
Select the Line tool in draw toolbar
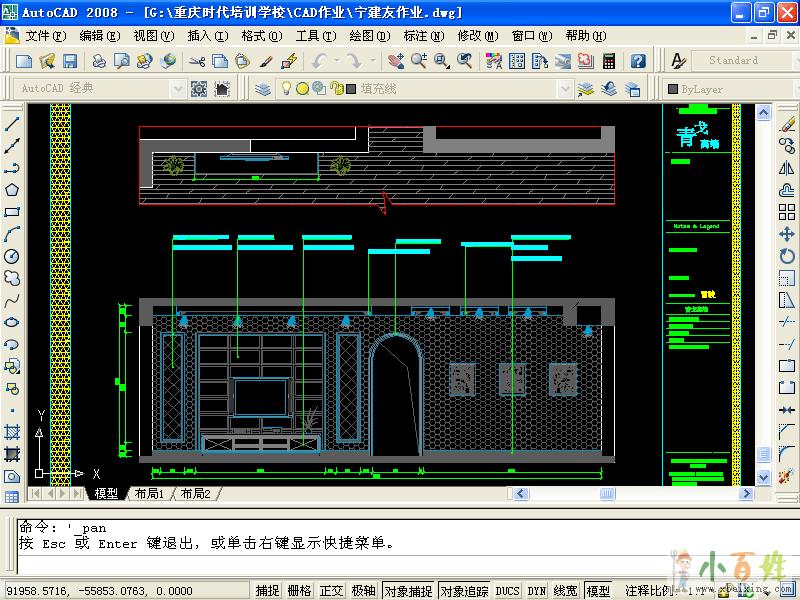point(12,125)
